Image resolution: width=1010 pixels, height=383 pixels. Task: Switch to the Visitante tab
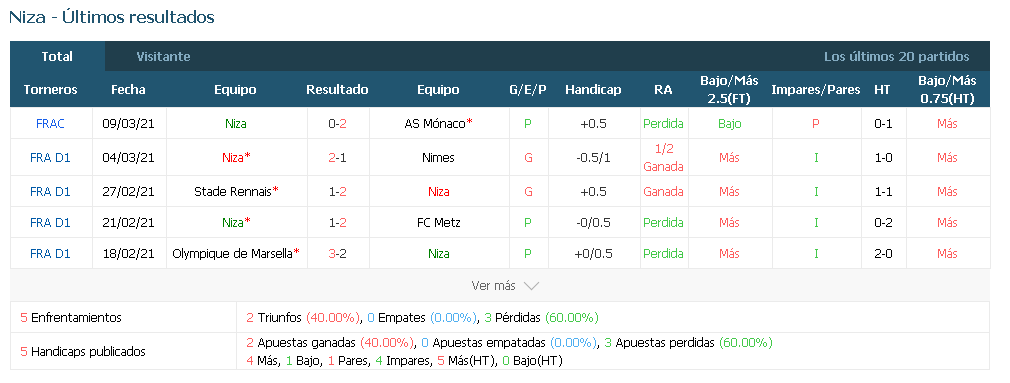(164, 57)
